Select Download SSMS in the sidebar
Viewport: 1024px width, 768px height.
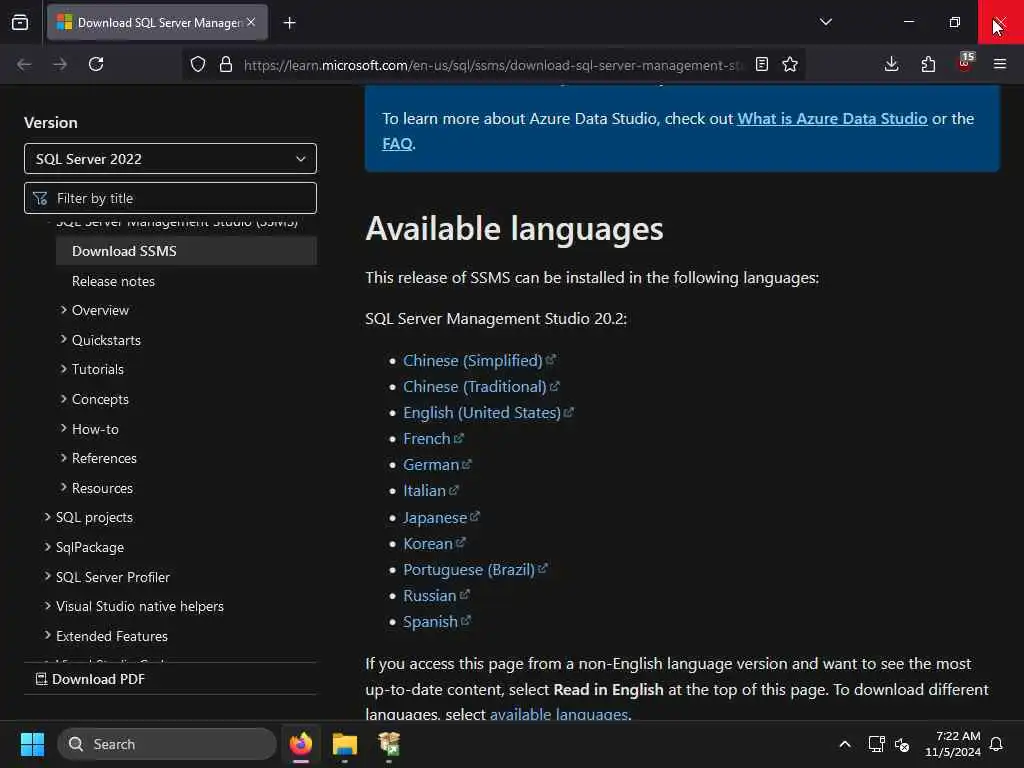click(x=186, y=251)
